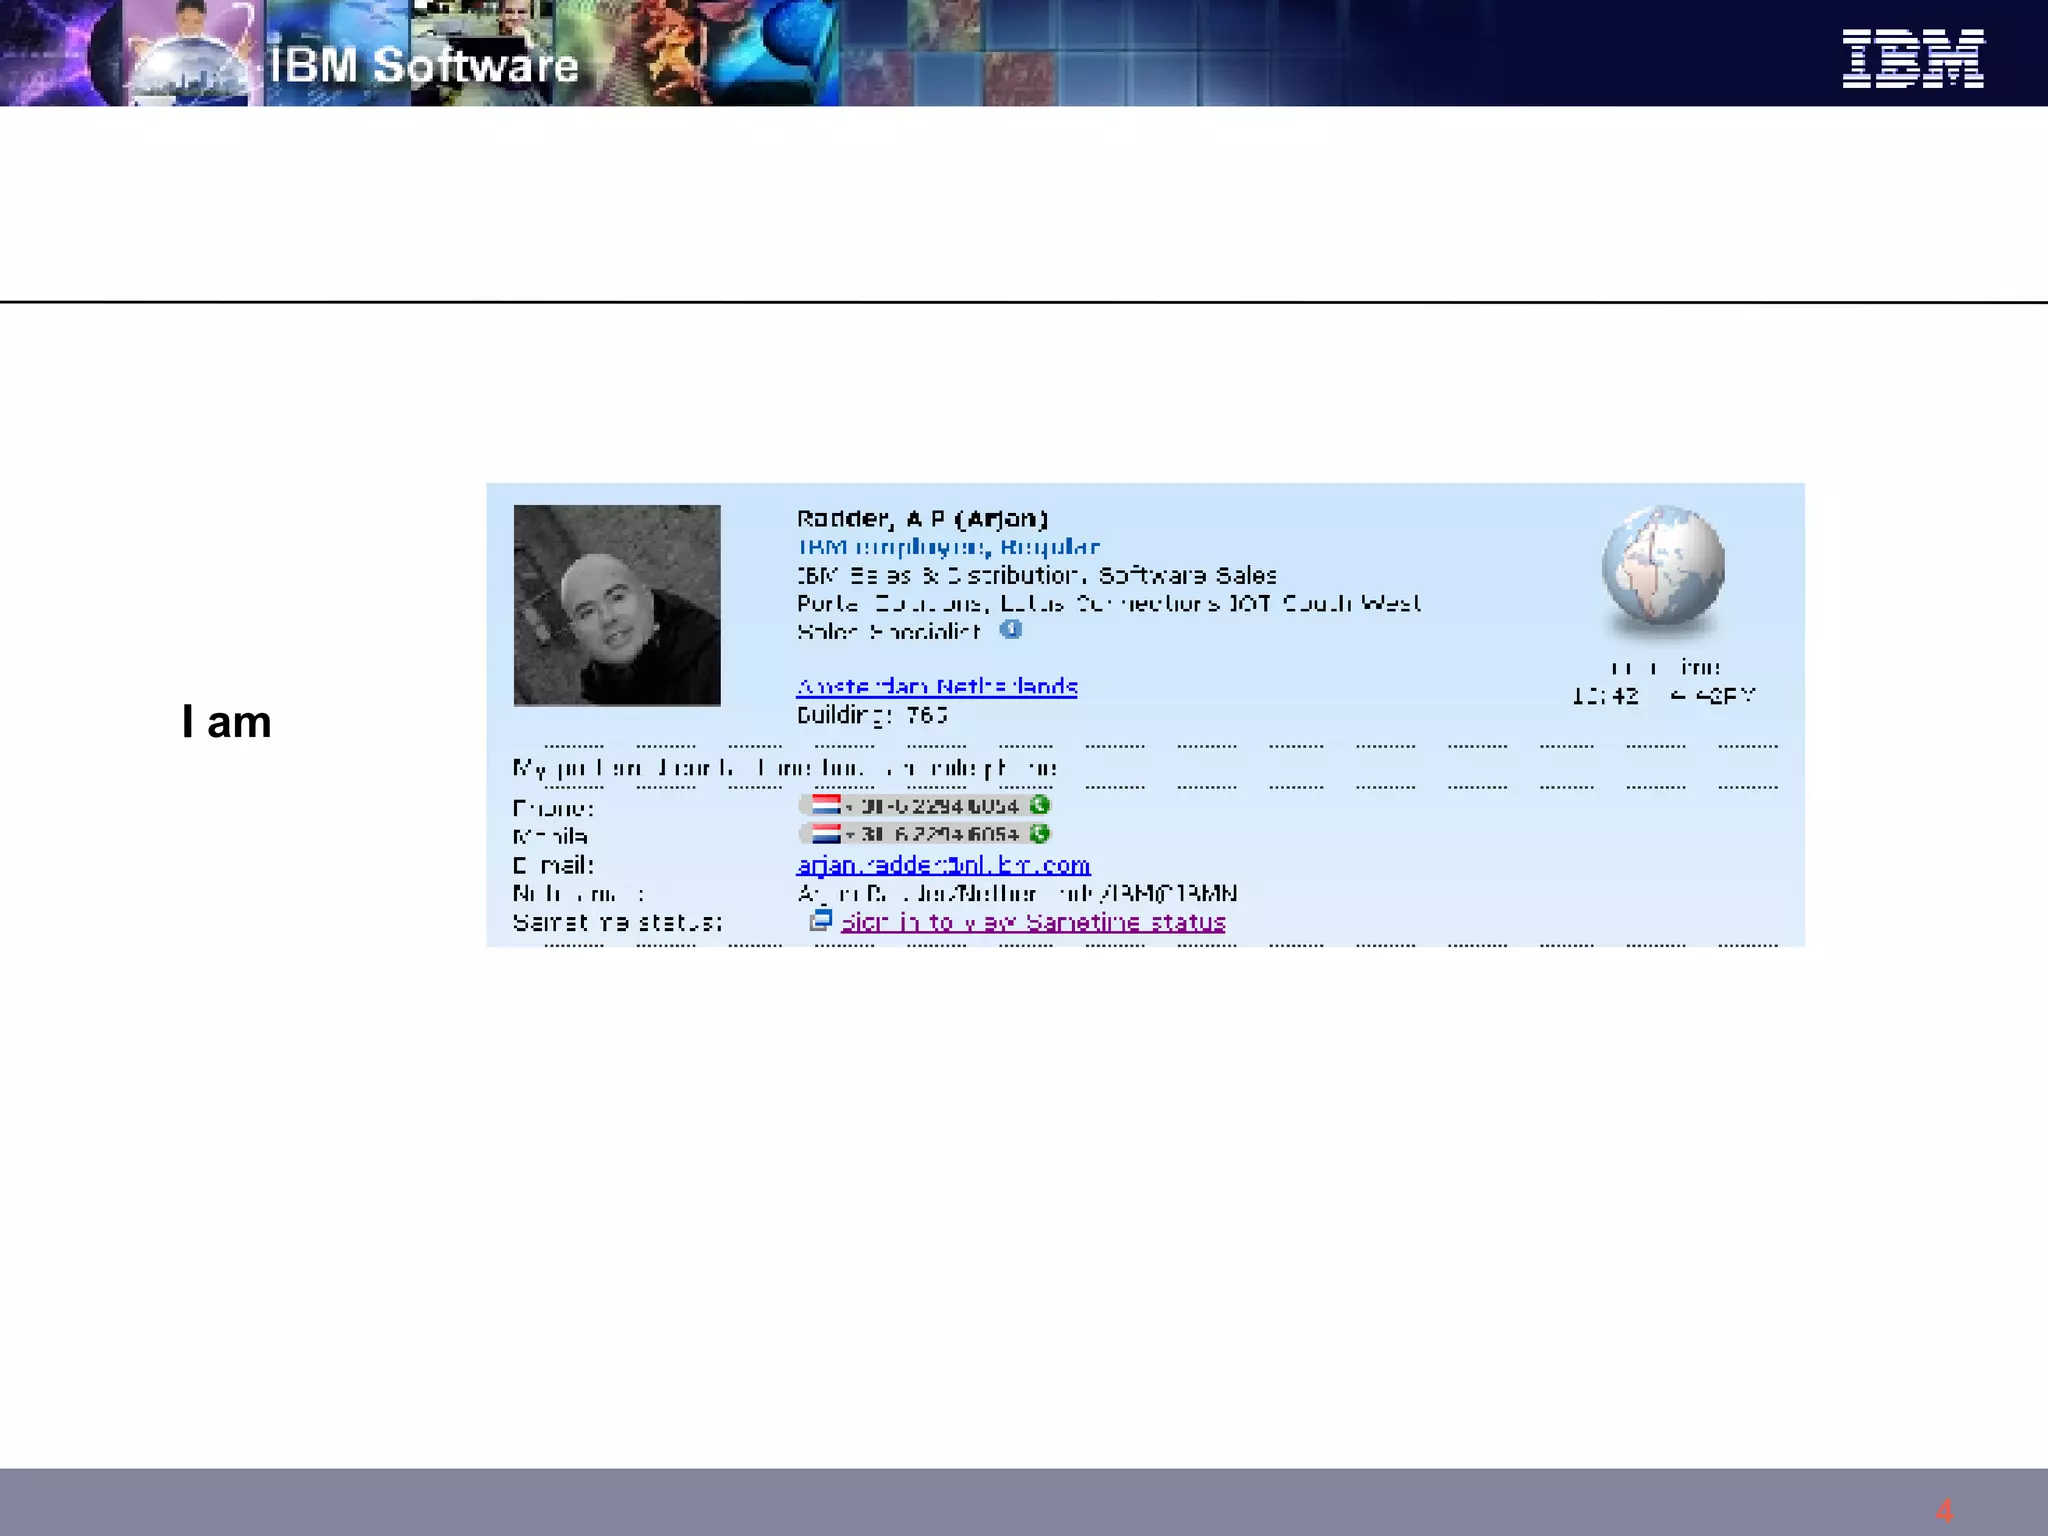Open the IBM employee, Regular link

coord(948,547)
